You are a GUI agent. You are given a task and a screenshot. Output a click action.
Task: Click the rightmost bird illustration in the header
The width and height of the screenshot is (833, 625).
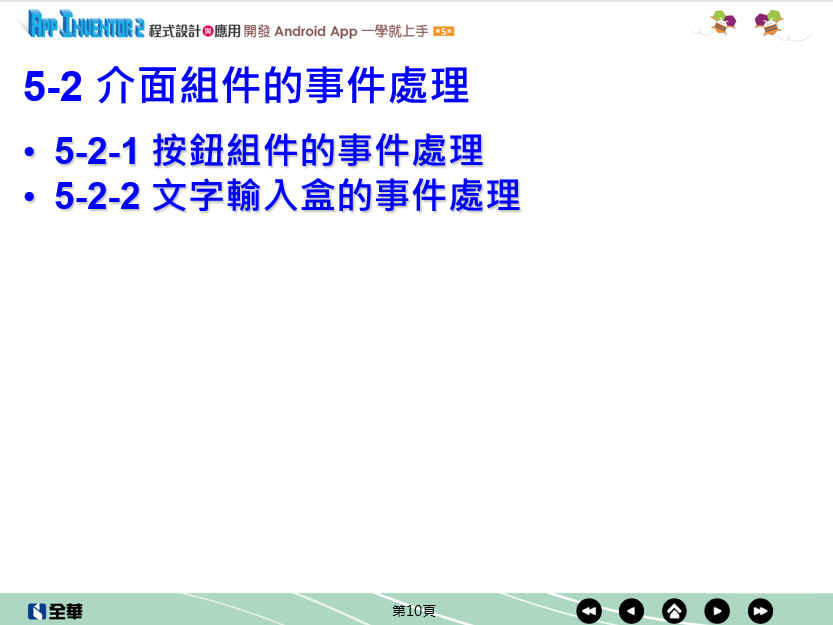tap(769, 22)
